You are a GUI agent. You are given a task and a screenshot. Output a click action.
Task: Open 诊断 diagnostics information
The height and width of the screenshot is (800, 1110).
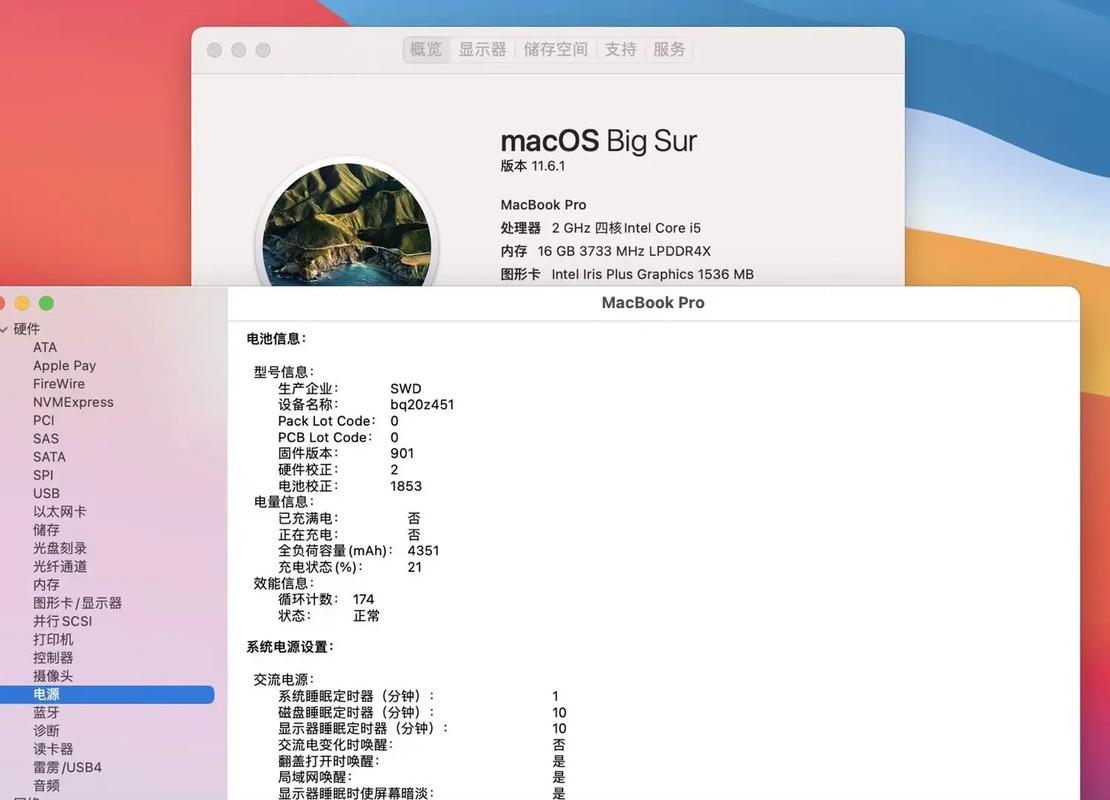click(x=44, y=730)
